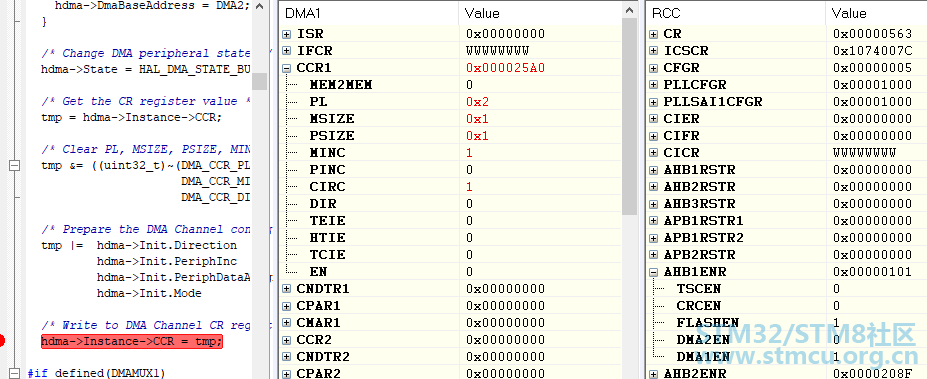Select the MEM2MEM field row
927x379 pixels.
pos(450,85)
